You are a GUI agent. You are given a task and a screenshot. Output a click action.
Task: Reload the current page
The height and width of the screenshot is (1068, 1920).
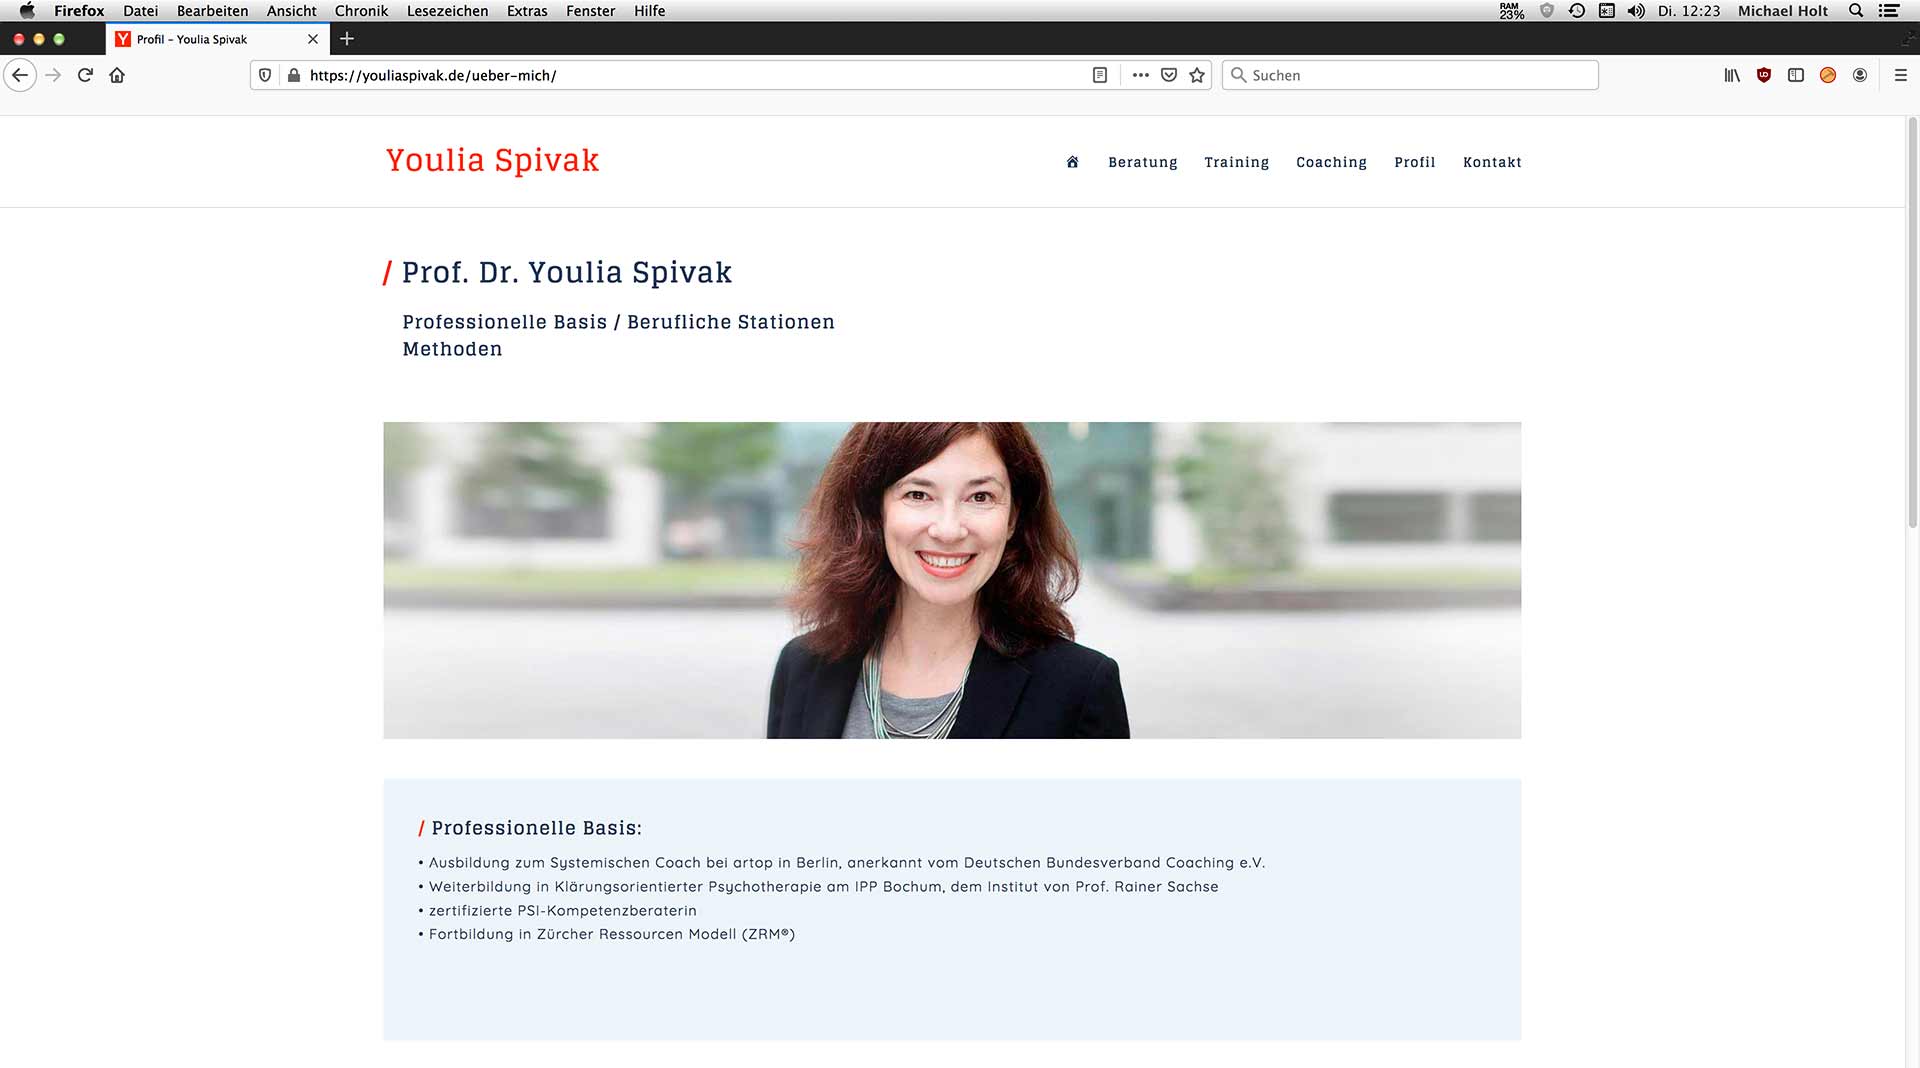[x=85, y=75]
